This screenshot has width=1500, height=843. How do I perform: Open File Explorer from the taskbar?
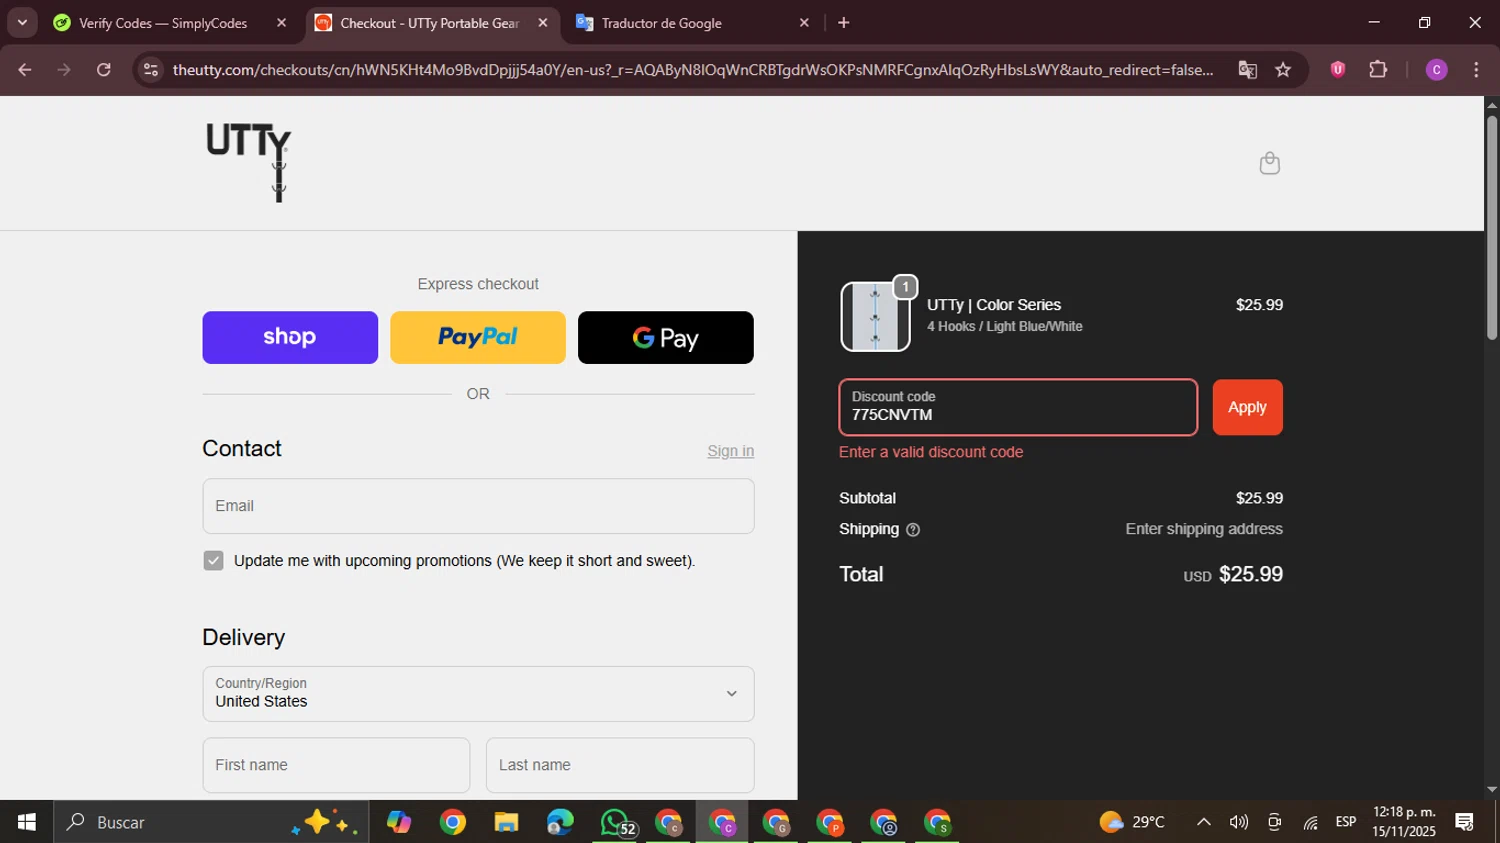tap(506, 822)
